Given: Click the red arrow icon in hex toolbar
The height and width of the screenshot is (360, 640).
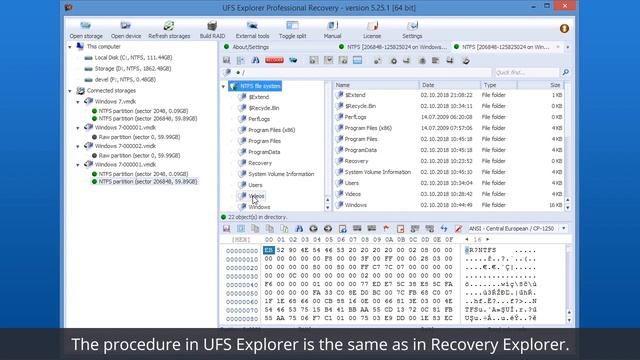Looking at the screenshot, I should 386,229.
